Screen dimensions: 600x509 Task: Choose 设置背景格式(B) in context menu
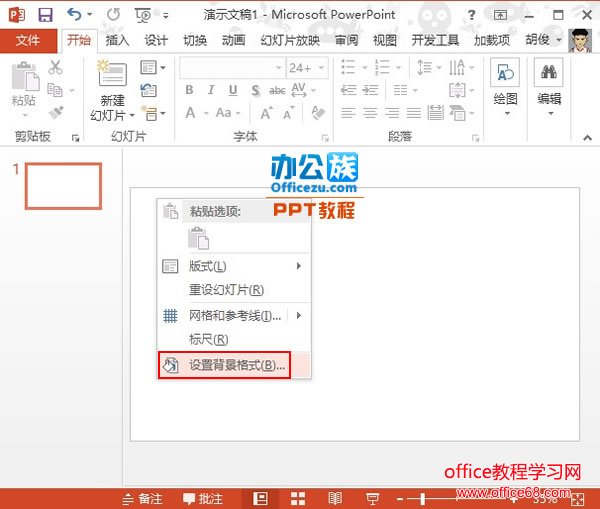234,365
